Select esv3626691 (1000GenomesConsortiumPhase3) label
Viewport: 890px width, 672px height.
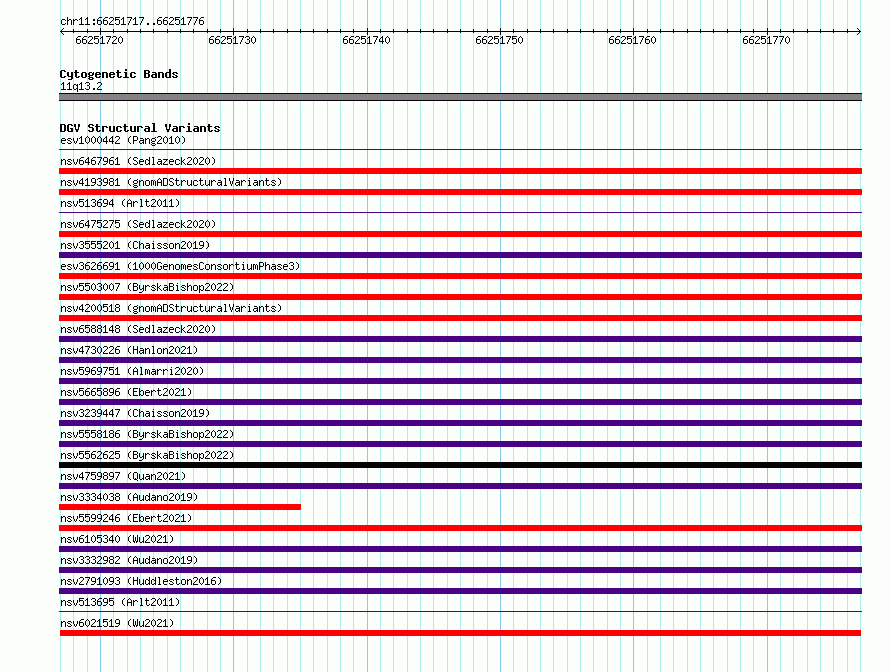[180, 266]
